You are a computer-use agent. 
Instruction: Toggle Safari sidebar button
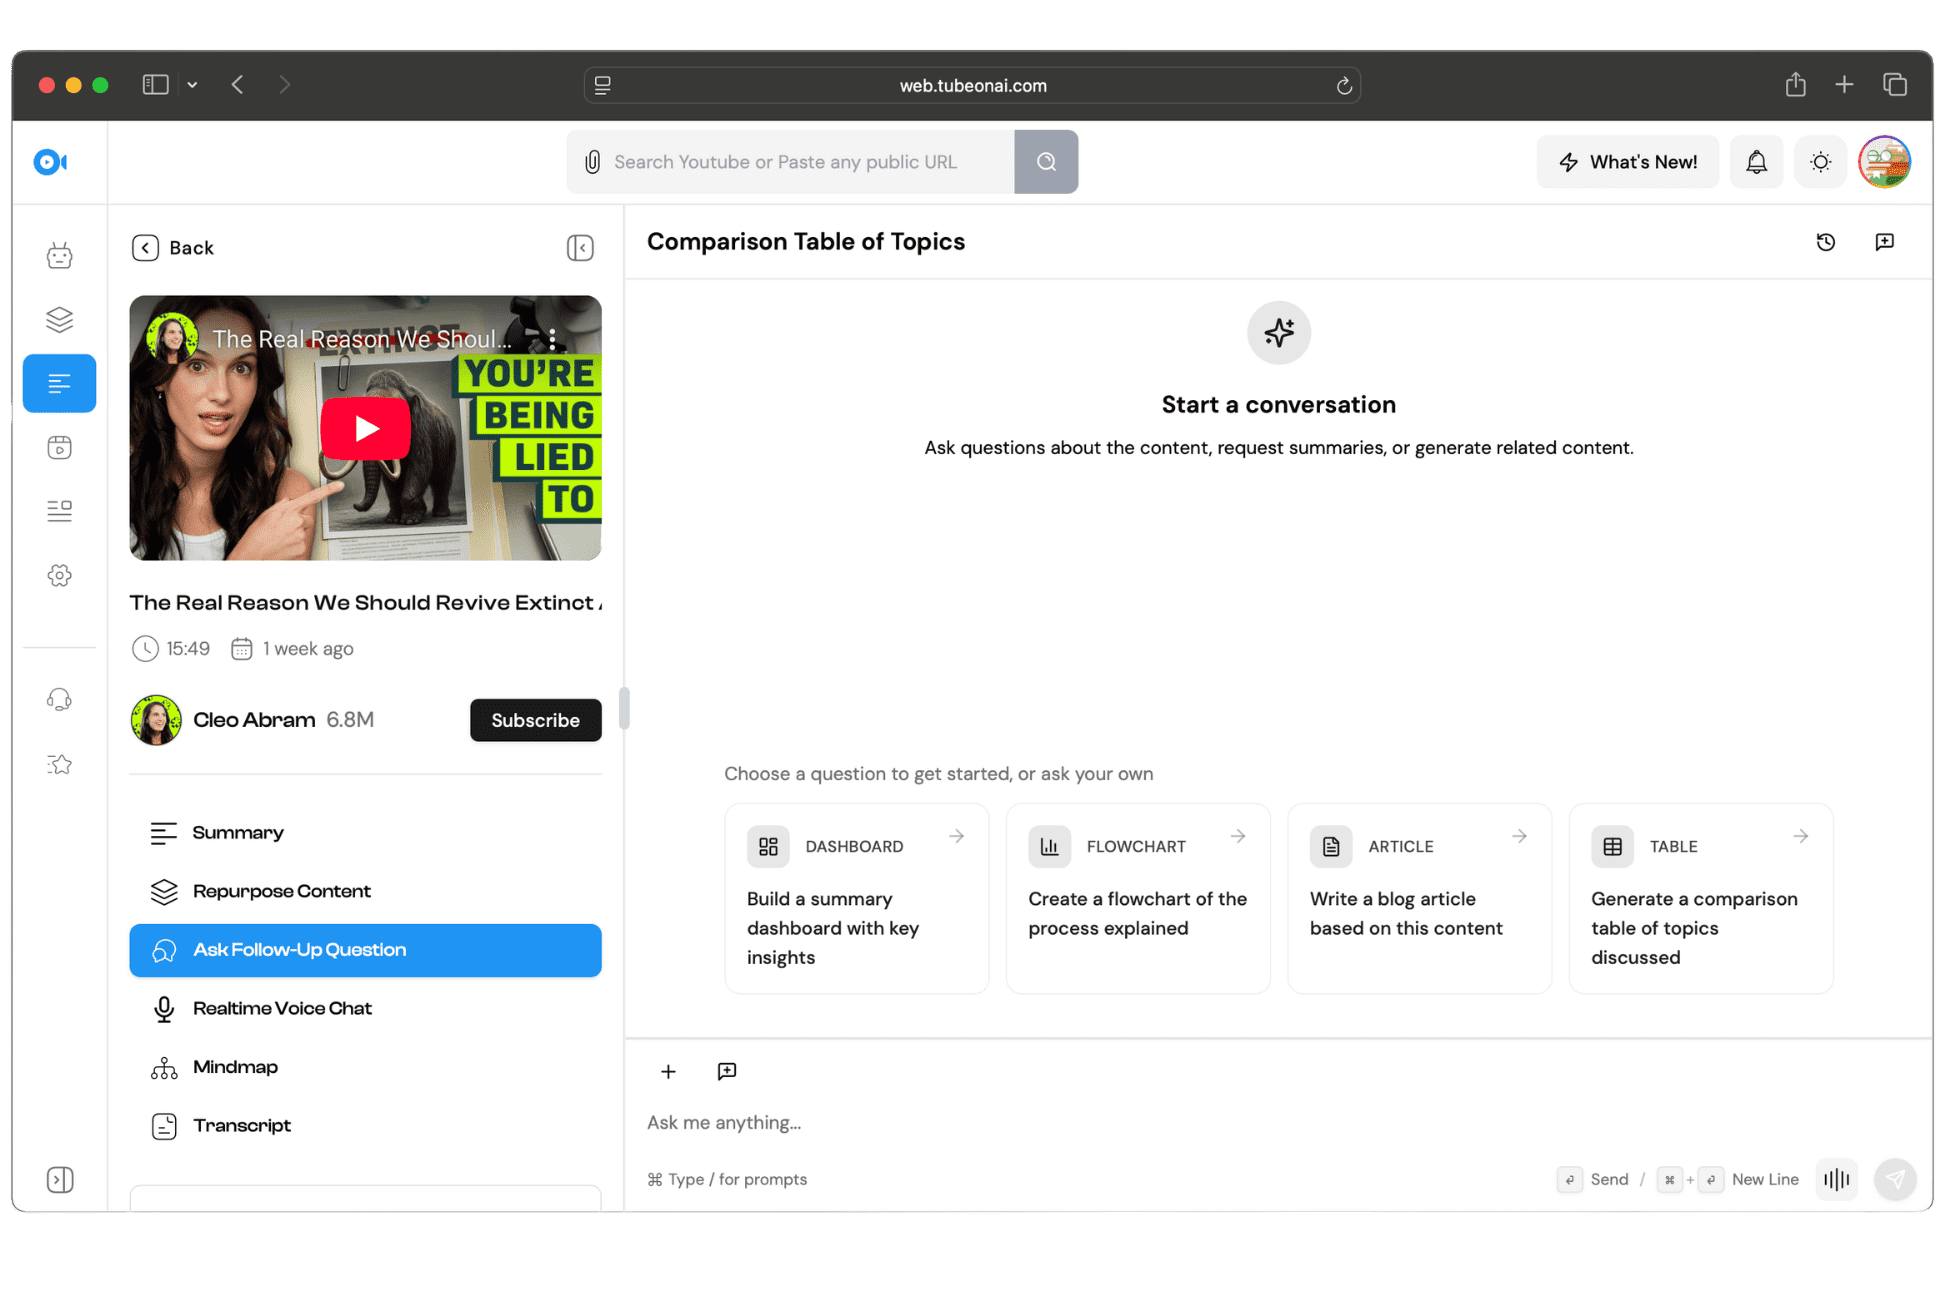point(155,85)
